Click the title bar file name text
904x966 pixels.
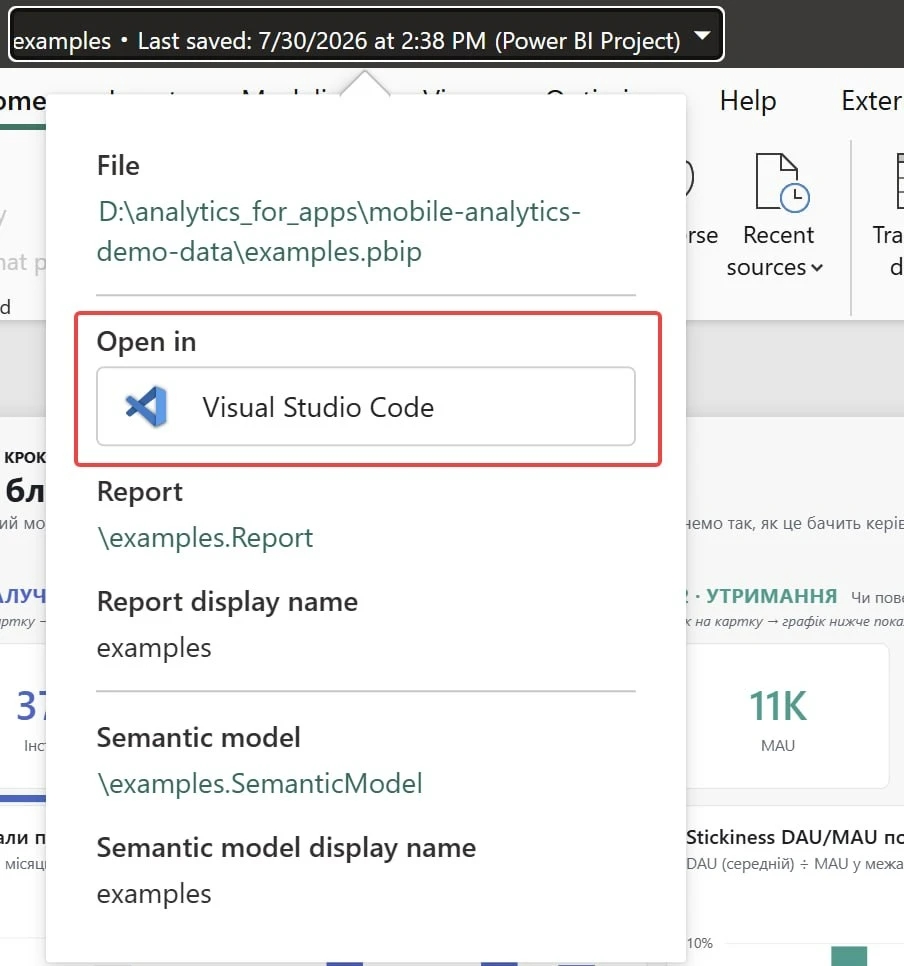tap(346, 41)
